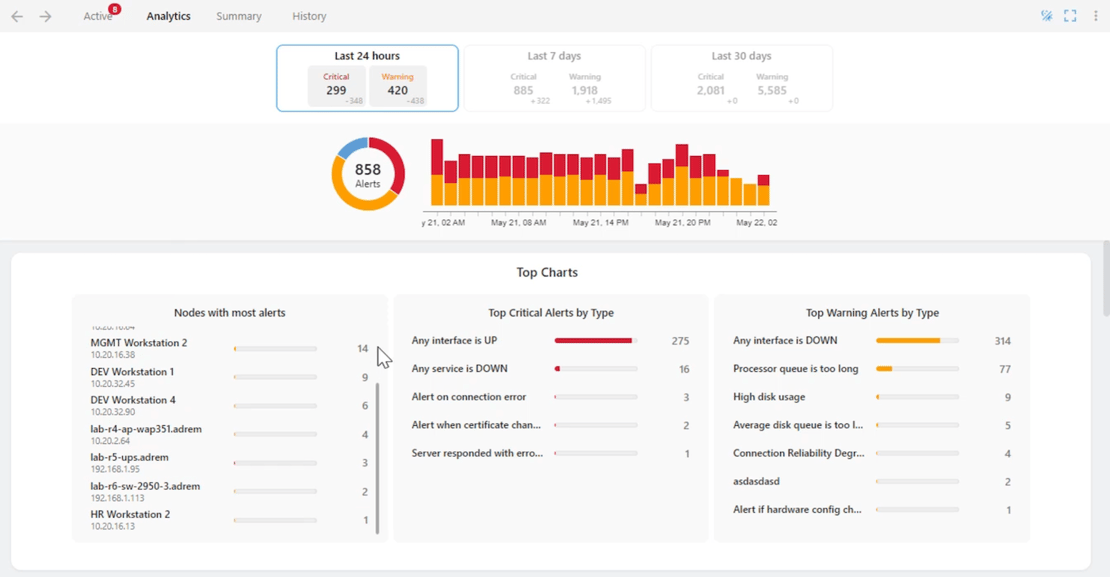Open the Summary tab

[x=238, y=16]
